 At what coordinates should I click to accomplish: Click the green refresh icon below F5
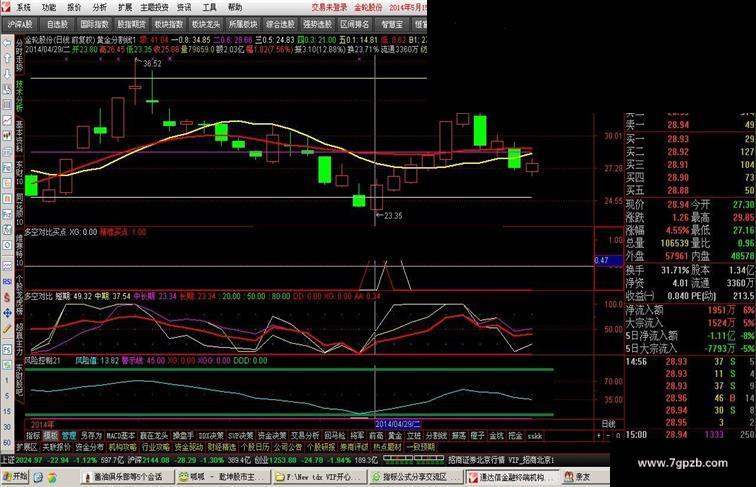point(7,365)
